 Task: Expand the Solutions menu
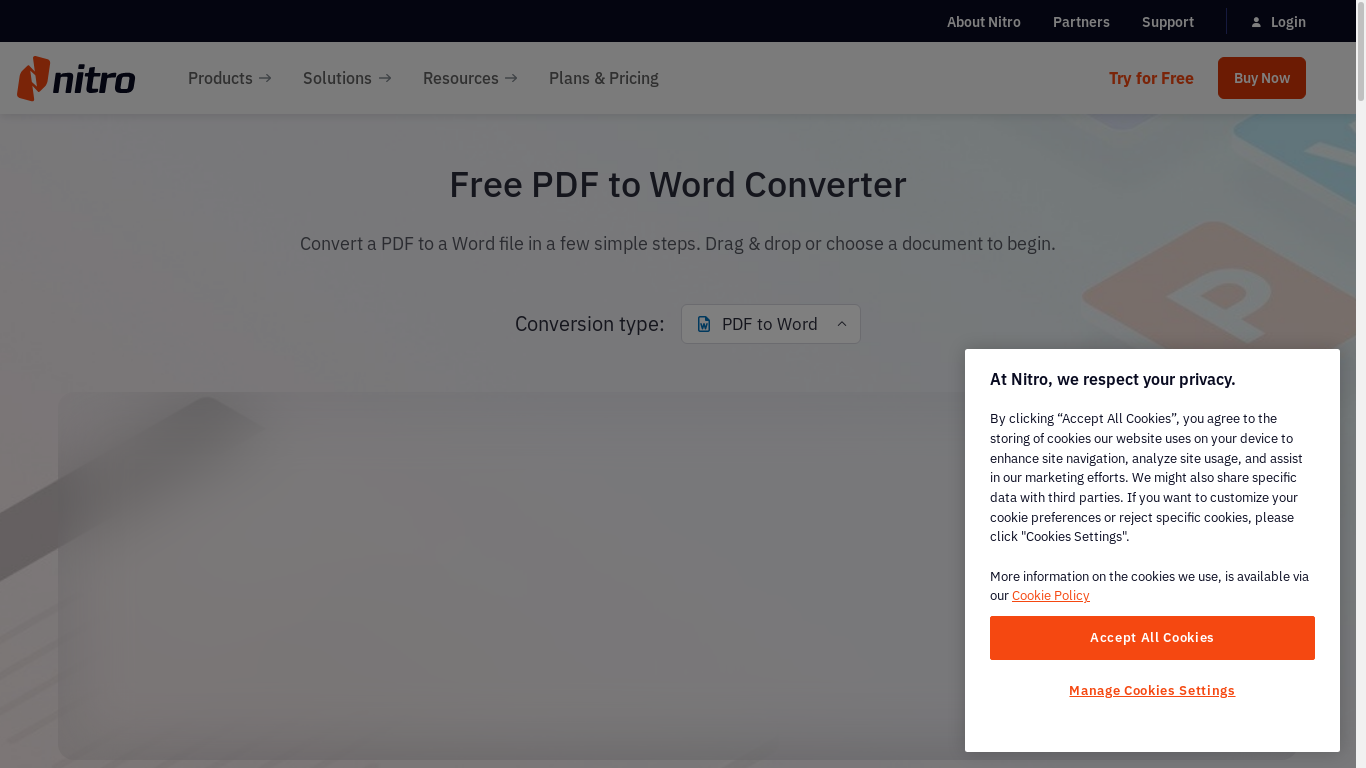click(x=347, y=78)
